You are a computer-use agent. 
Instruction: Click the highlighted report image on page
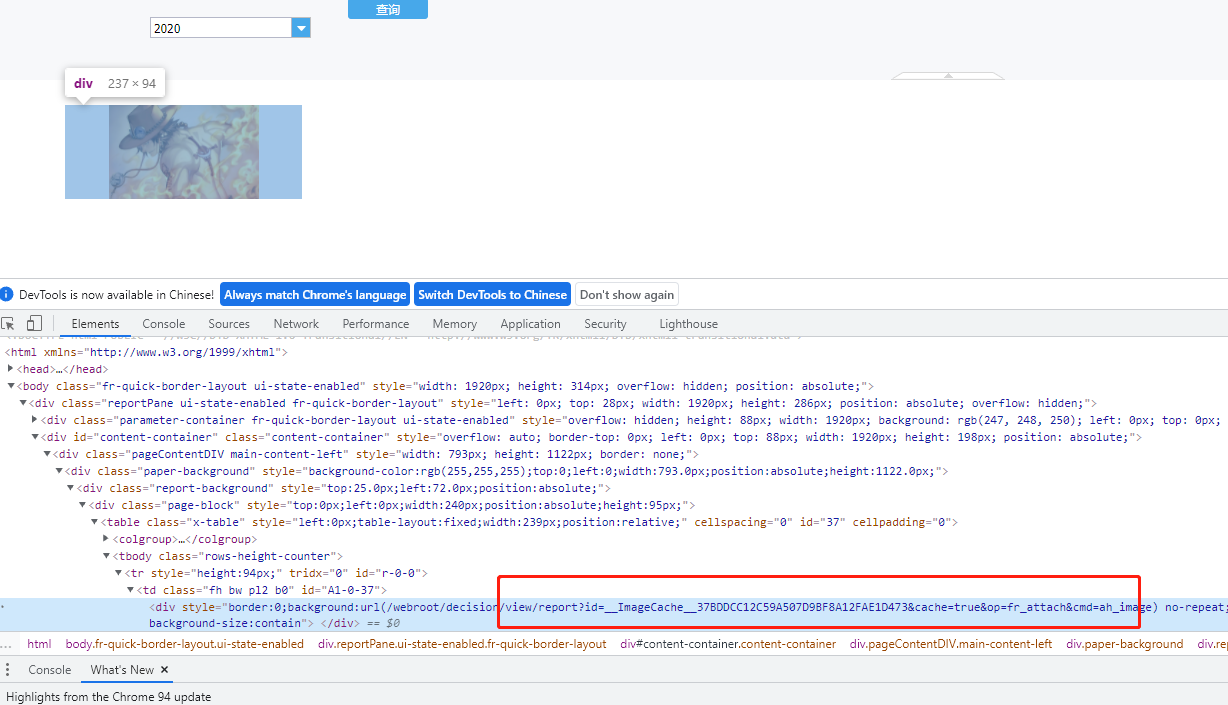click(x=183, y=152)
